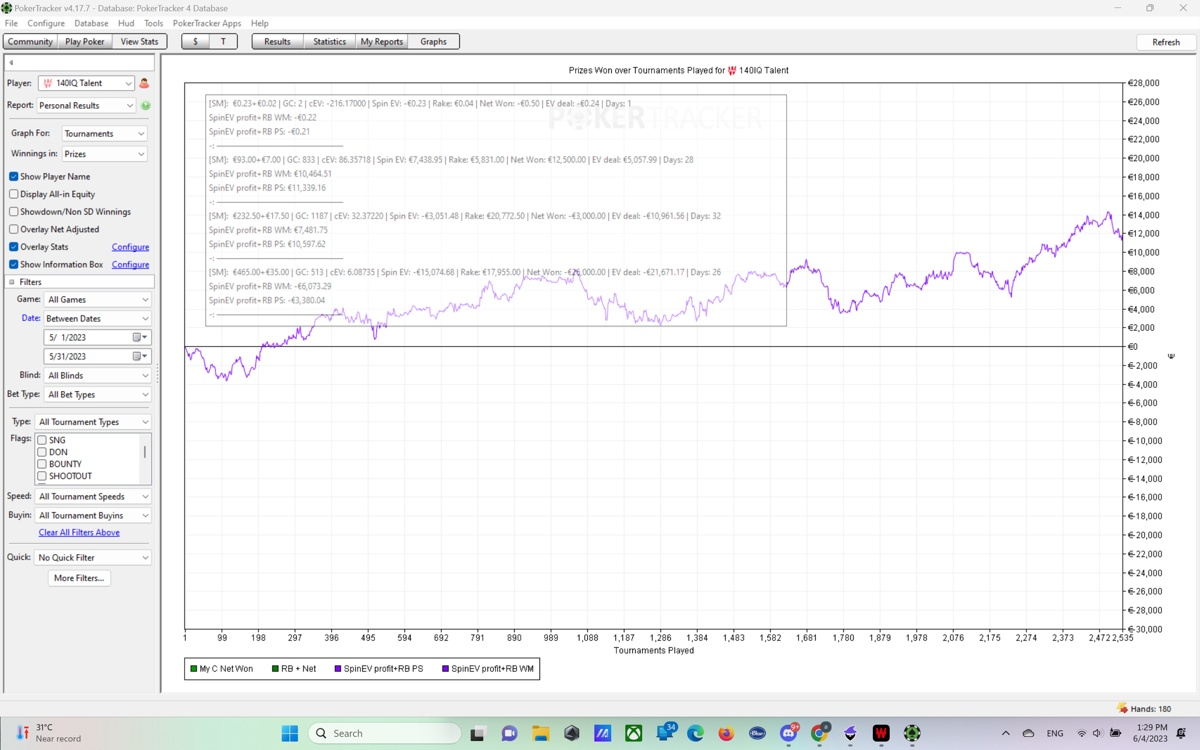The height and width of the screenshot is (750, 1200).
Task: Click the Clear All Filters Above link
Action: tap(79, 533)
